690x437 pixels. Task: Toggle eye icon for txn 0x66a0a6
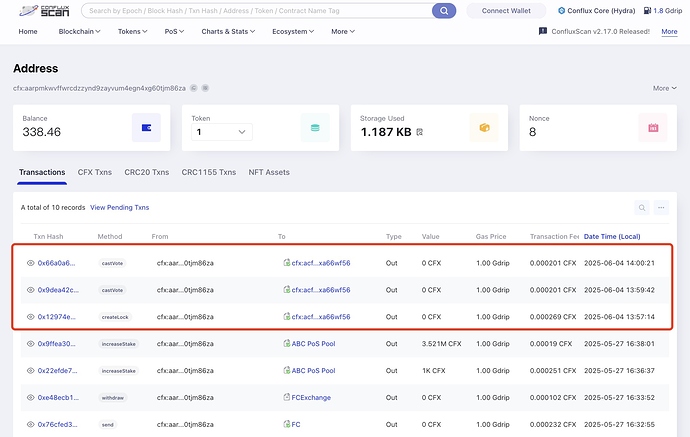coord(30,263)
